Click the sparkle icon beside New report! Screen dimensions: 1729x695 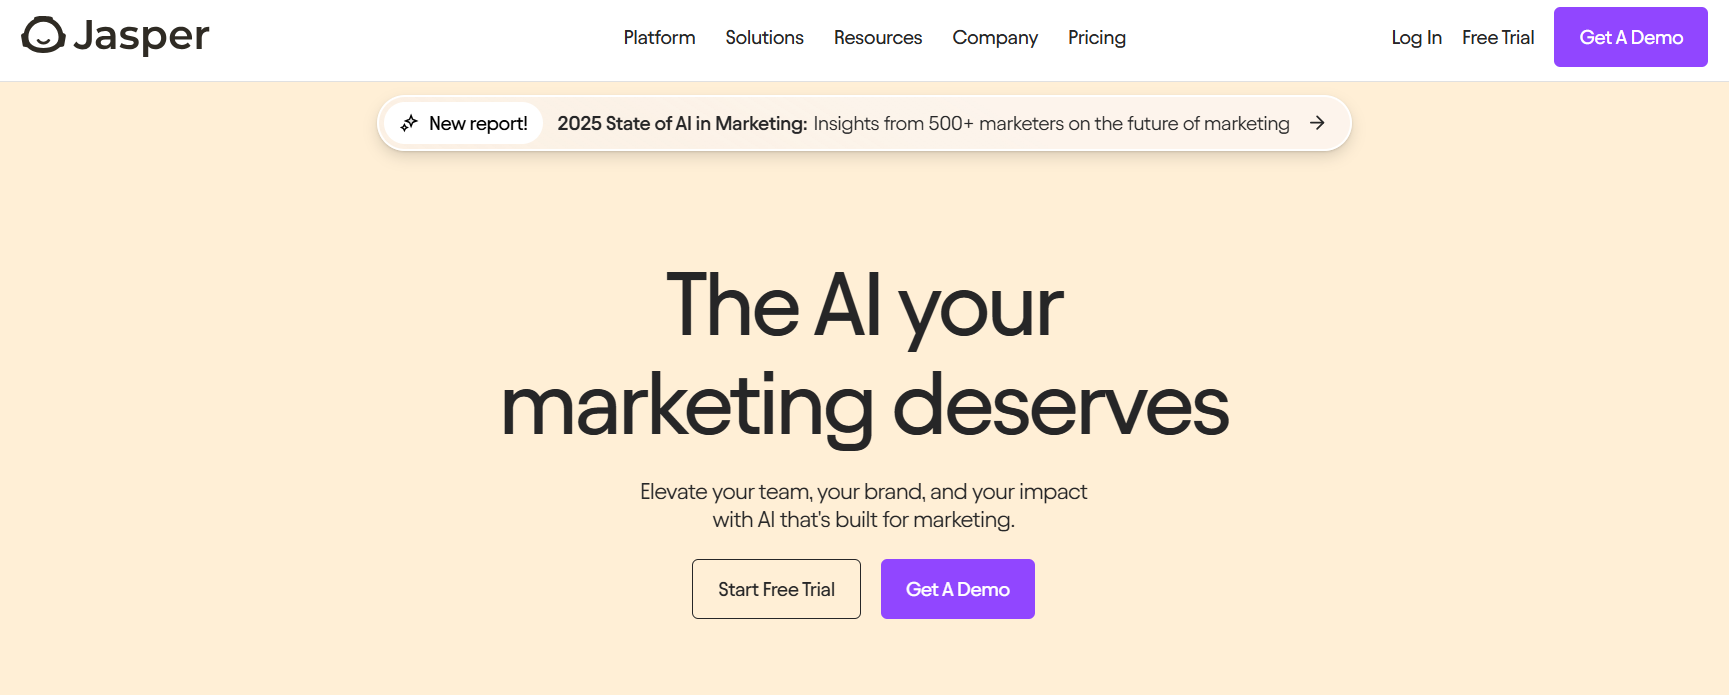pyautogui.click(x=409, y=123)
